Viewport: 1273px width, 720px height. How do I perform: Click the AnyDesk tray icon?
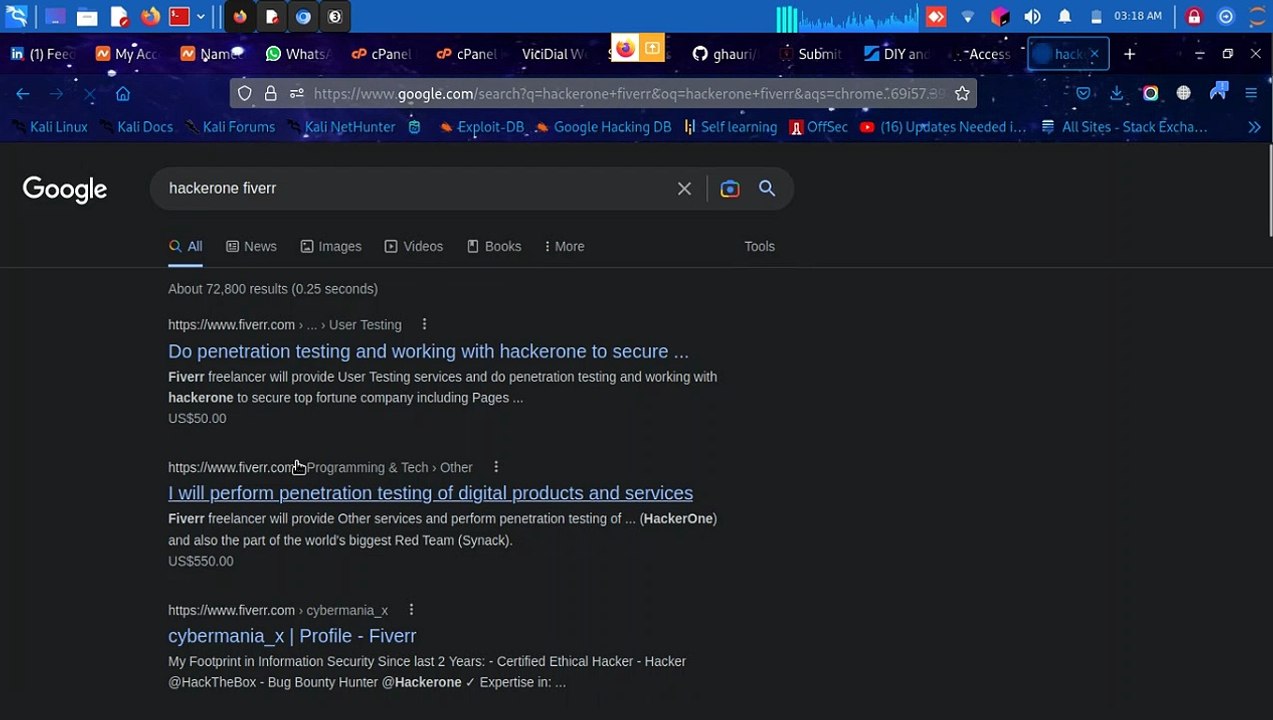coord(936,17)
